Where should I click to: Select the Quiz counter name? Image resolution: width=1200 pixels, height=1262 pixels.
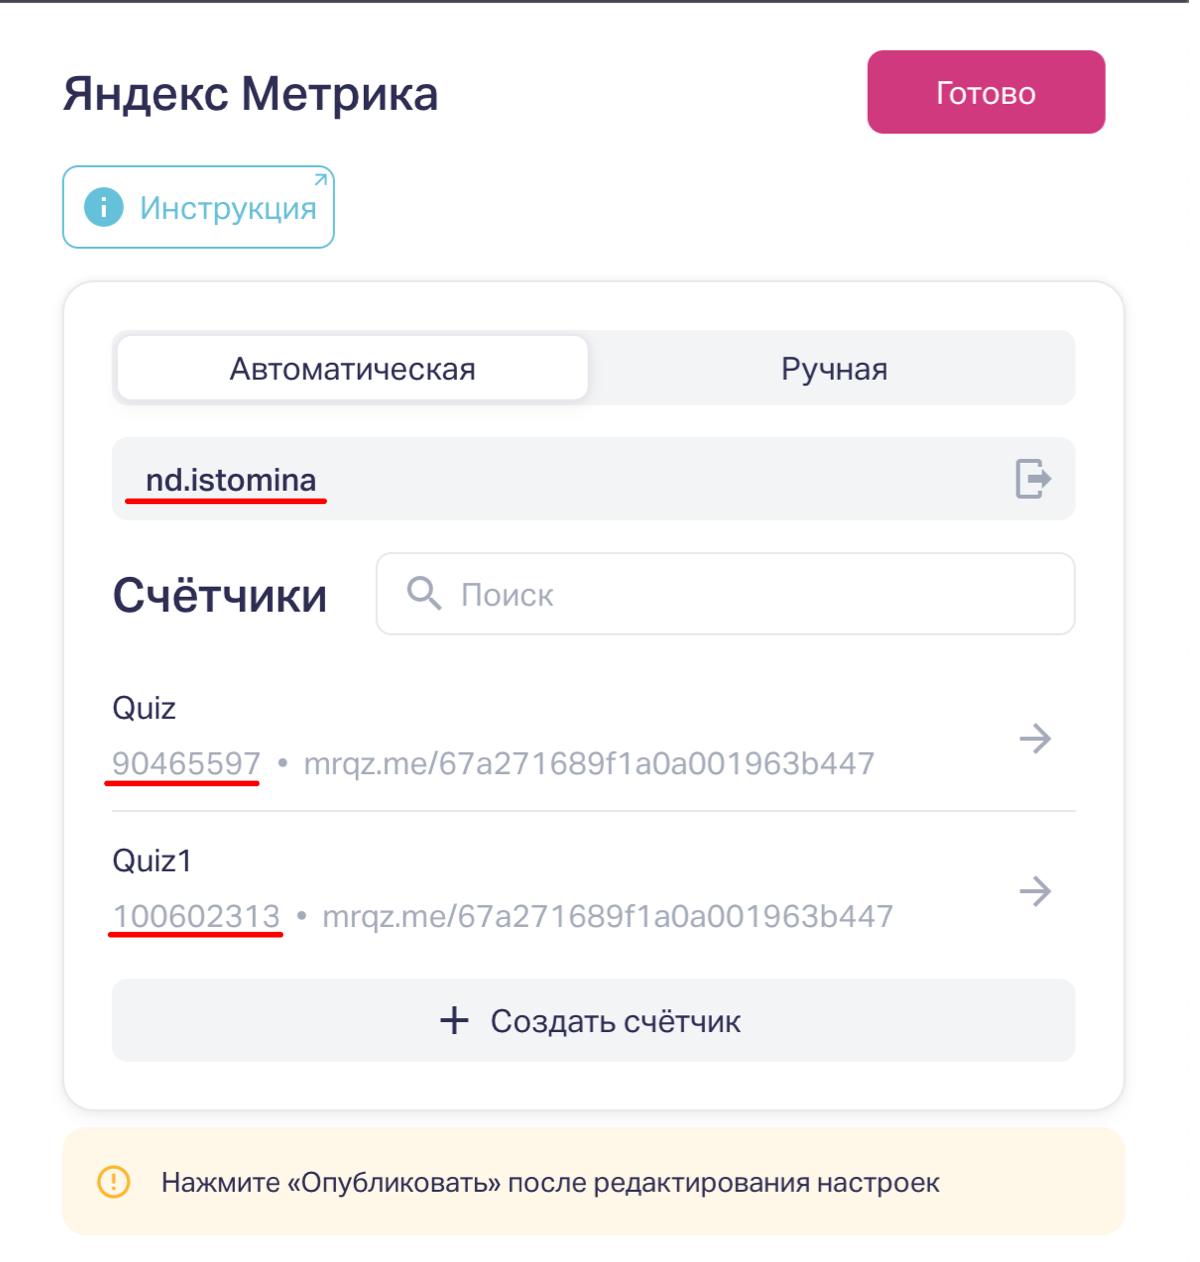tap(144, 708)
